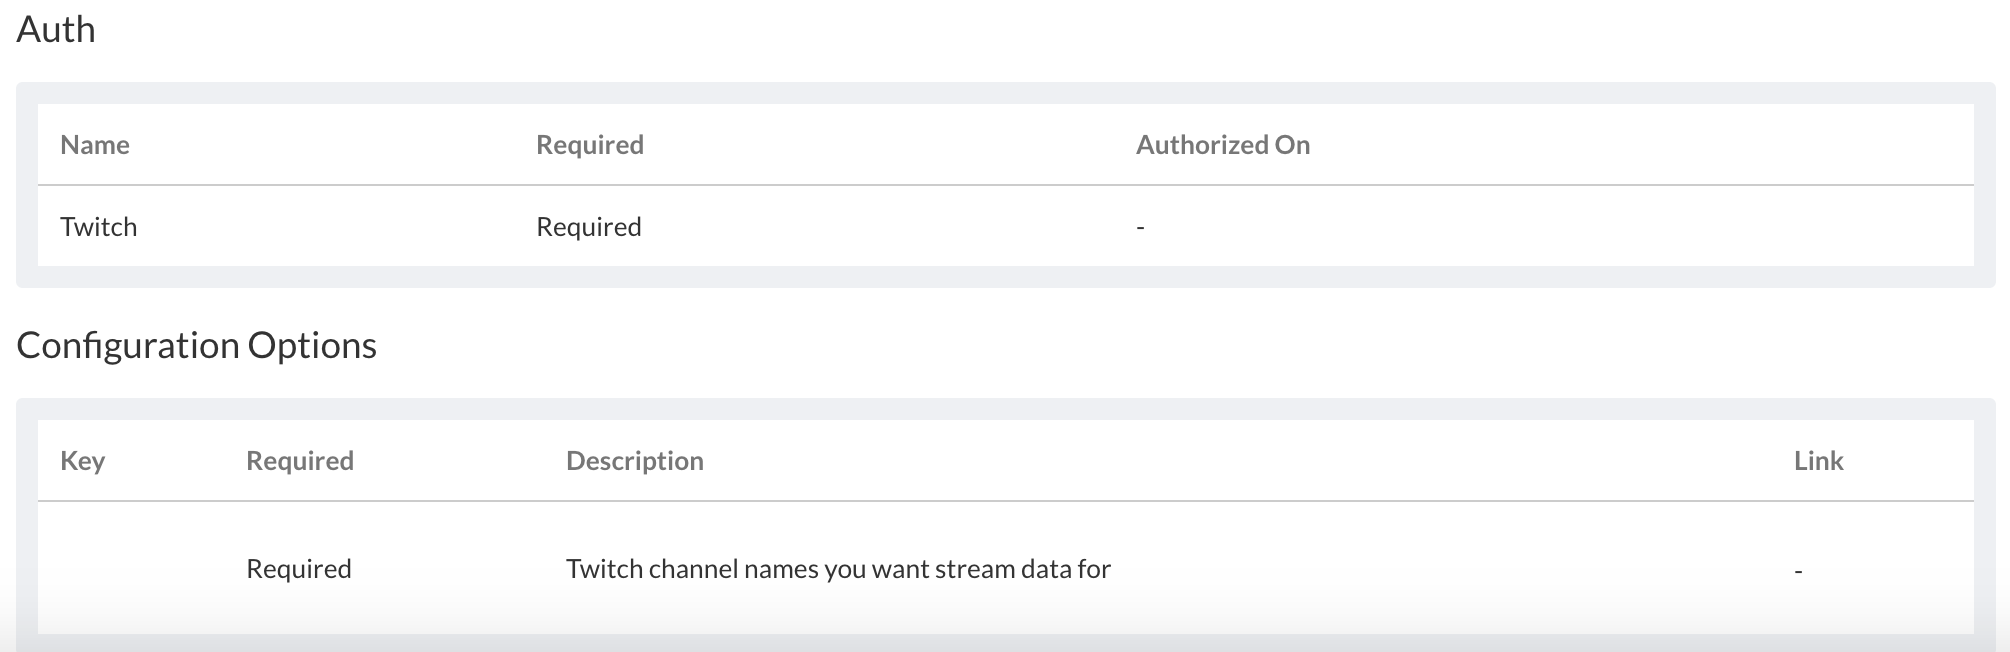Select the Description column header

coord(635,461)
